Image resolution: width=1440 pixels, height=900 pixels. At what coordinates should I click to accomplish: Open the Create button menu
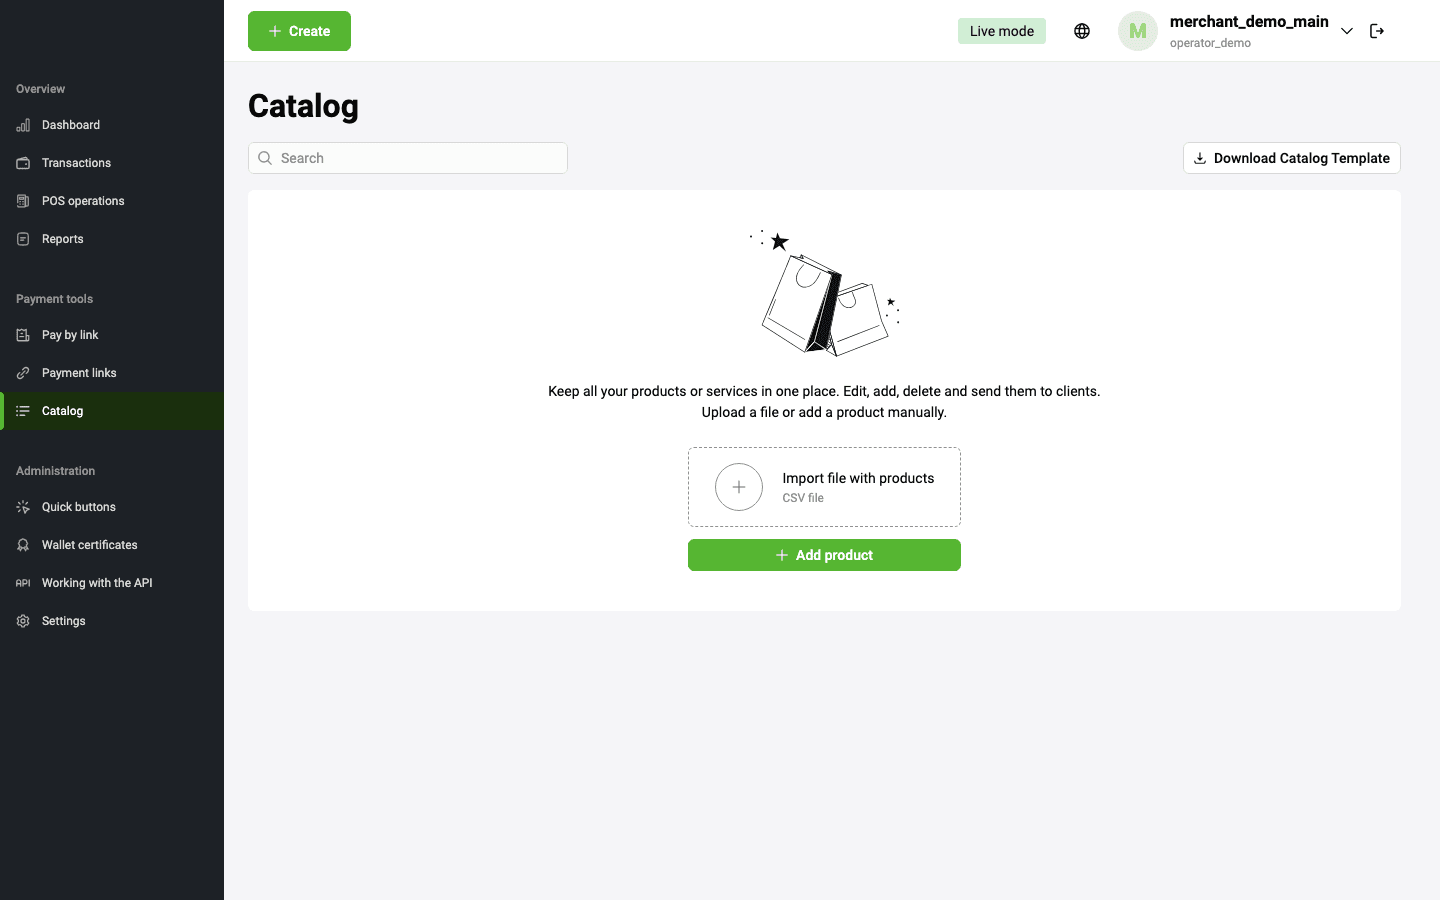click(299, 31)
